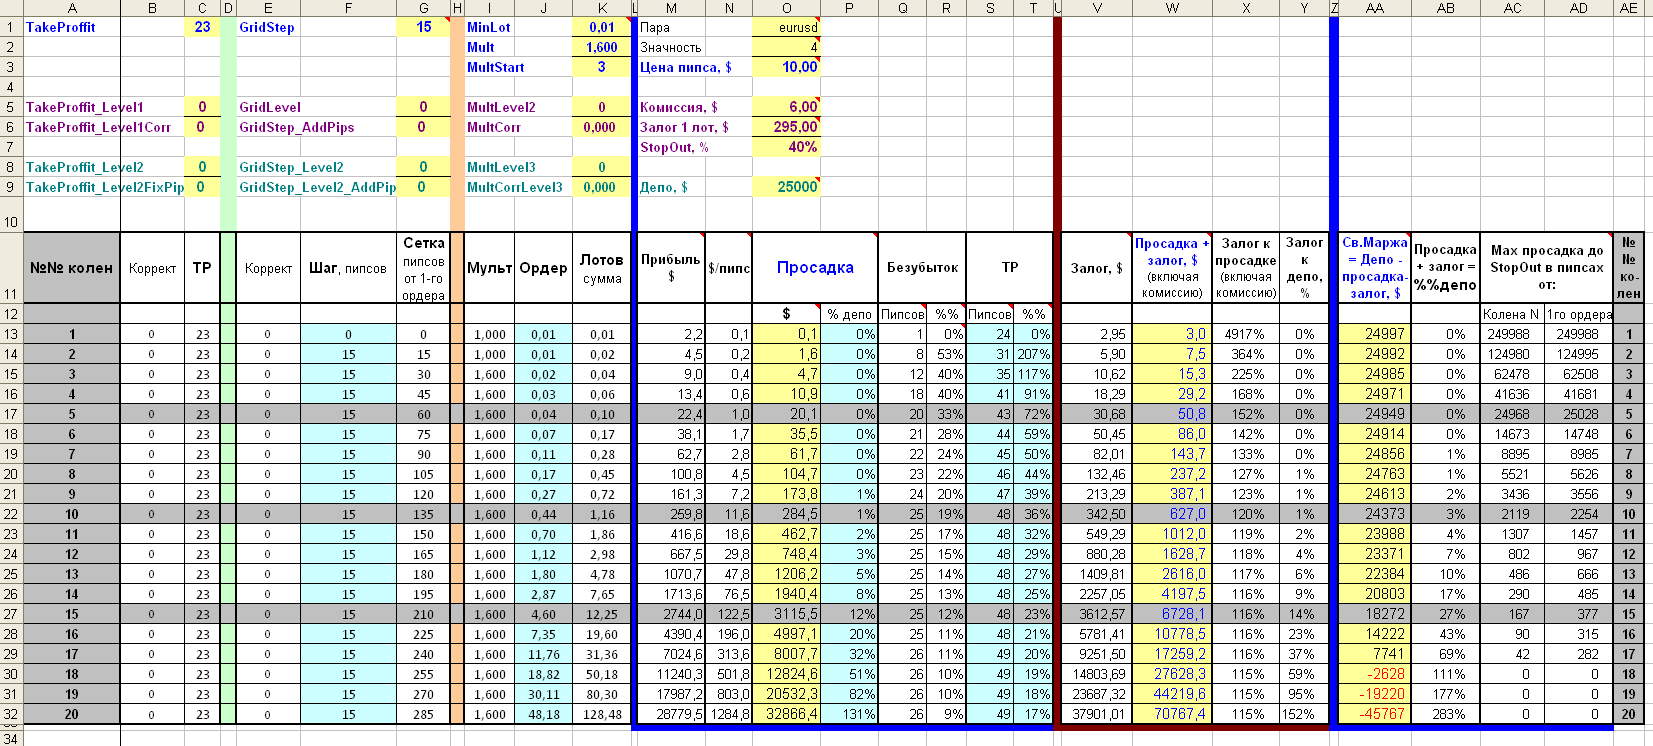Screen dimensions: 1653x746
Task: Select the order size cell 48,18
Action: click(x=543, y=714)
